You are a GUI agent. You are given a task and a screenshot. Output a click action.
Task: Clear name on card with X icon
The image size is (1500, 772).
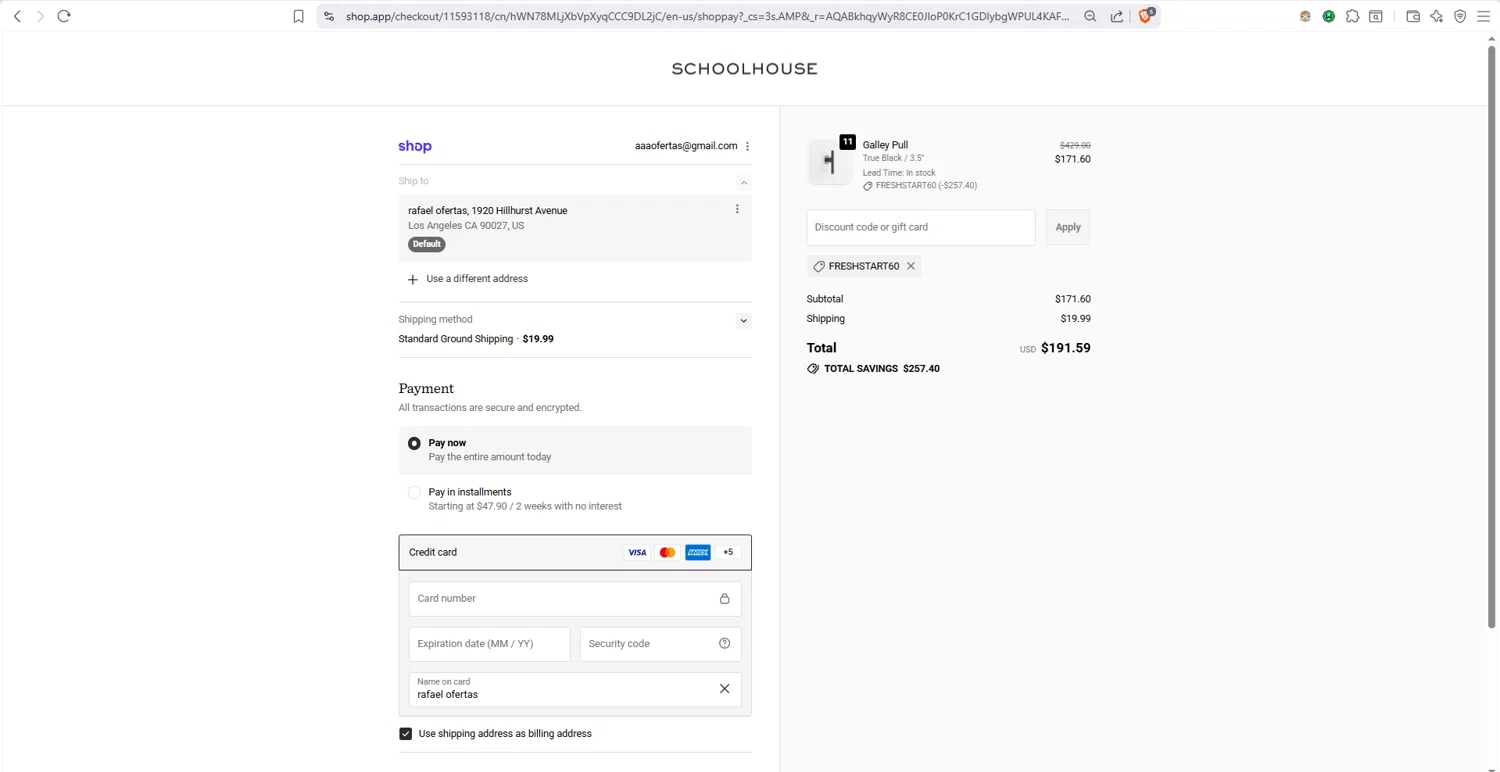[x=725, y=689]
